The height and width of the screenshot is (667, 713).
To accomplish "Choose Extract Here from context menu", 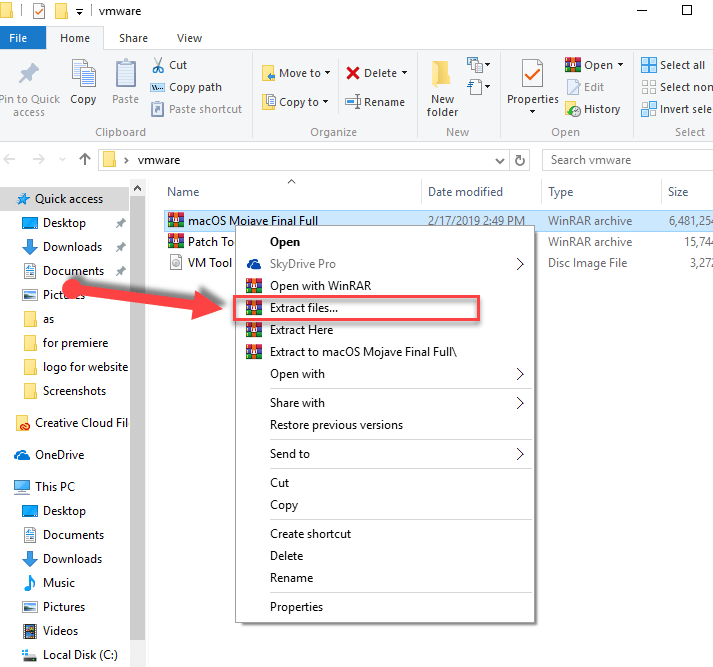I will tap(301, 330).
